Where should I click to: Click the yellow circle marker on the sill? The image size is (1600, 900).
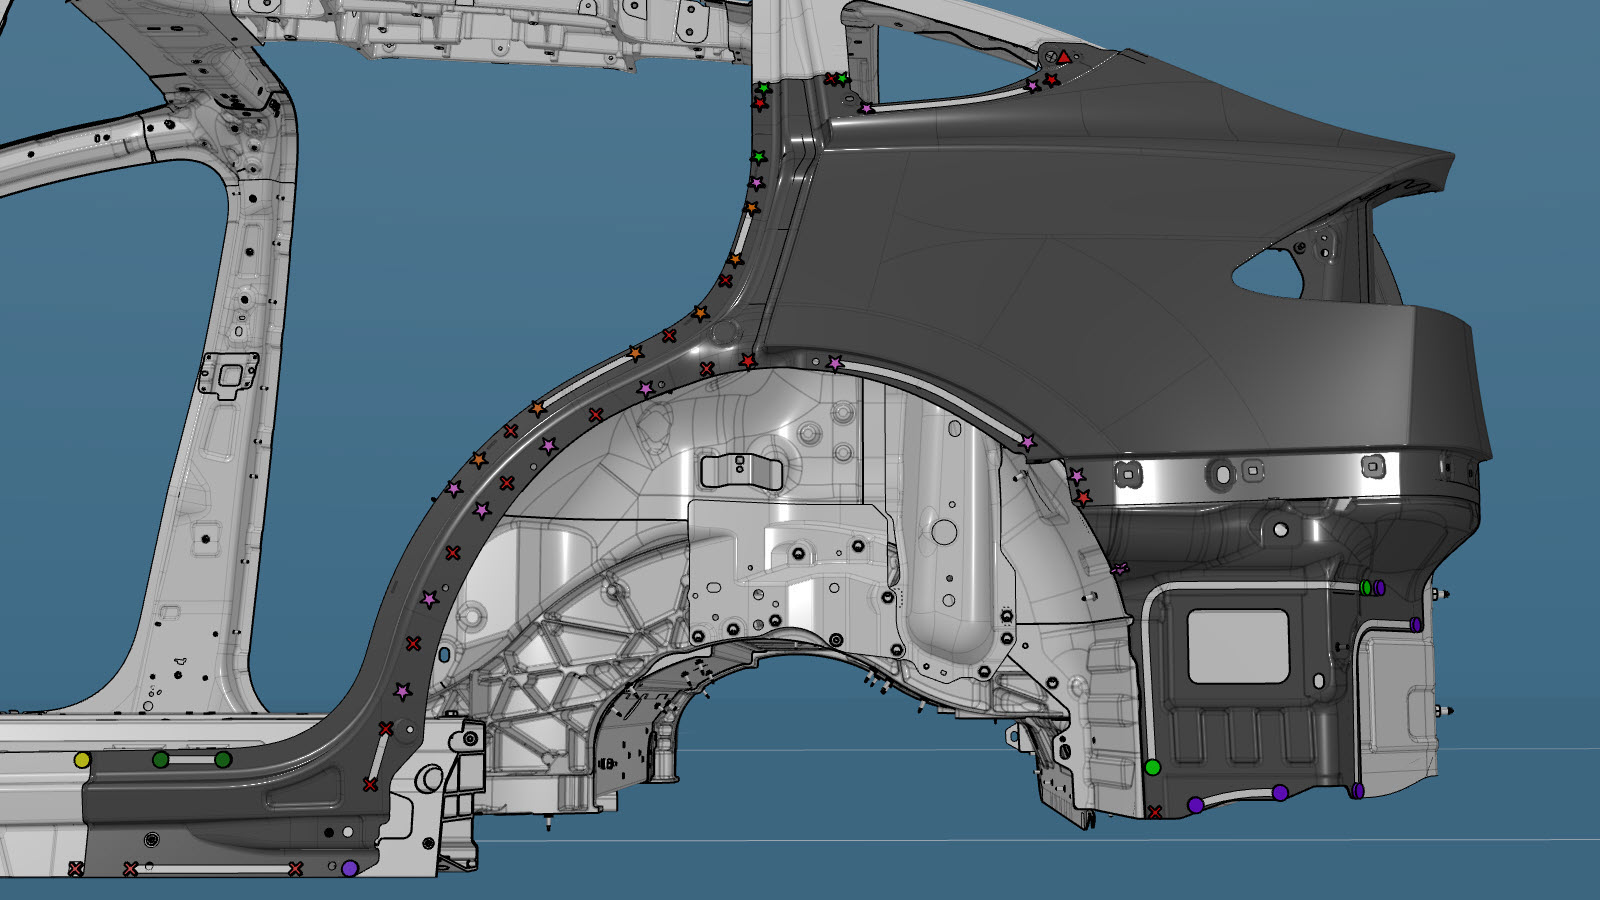point(82,760)
